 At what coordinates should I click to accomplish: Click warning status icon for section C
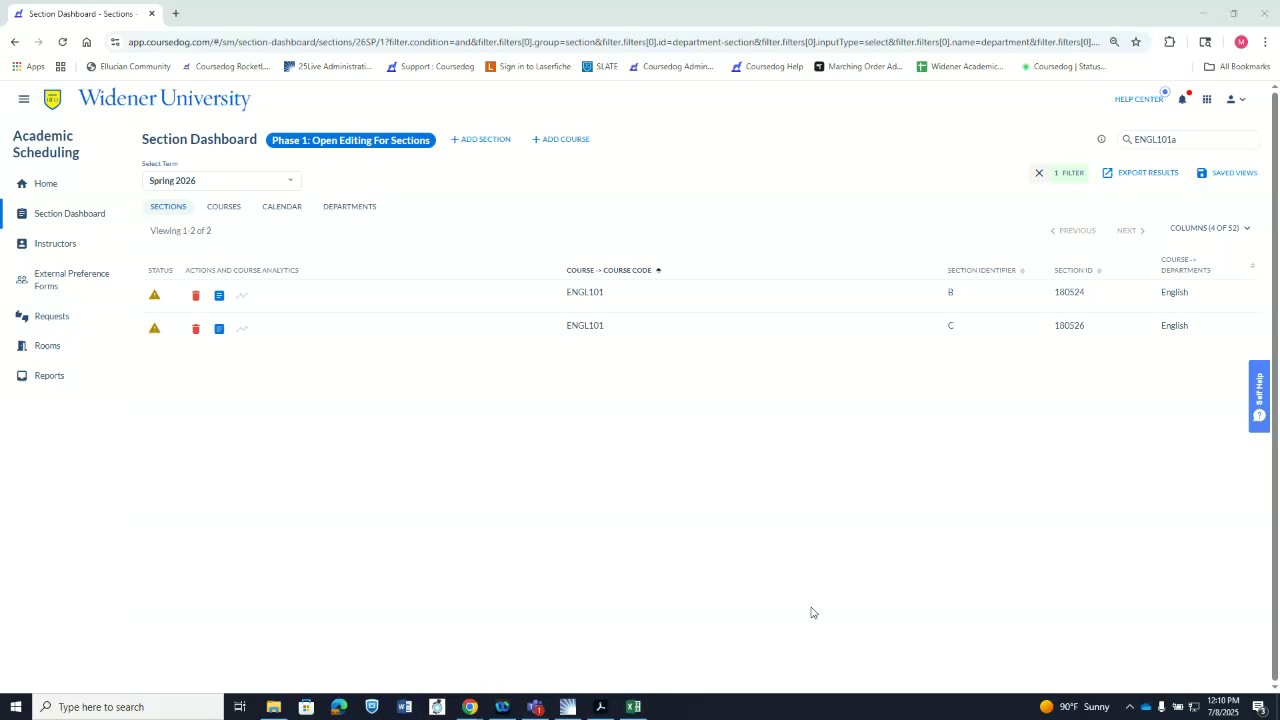click(154, 328)
